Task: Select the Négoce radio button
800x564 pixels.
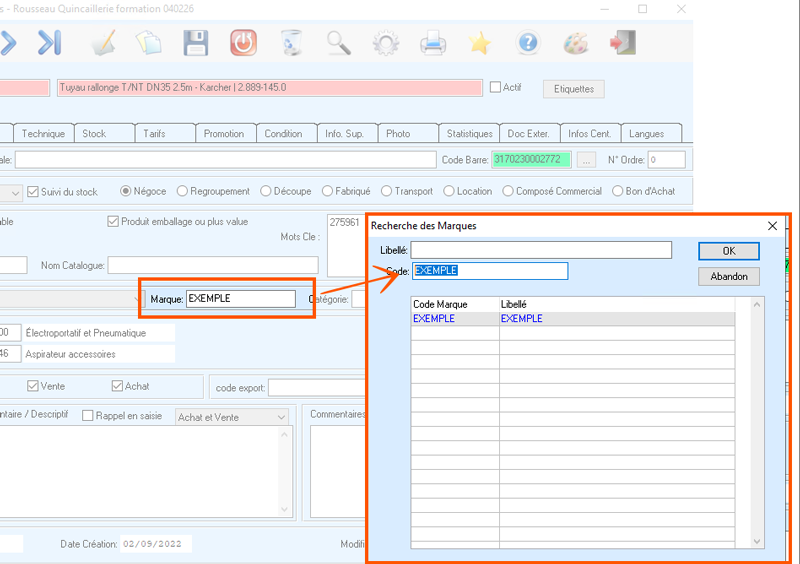Action: [x=126, y=191]
